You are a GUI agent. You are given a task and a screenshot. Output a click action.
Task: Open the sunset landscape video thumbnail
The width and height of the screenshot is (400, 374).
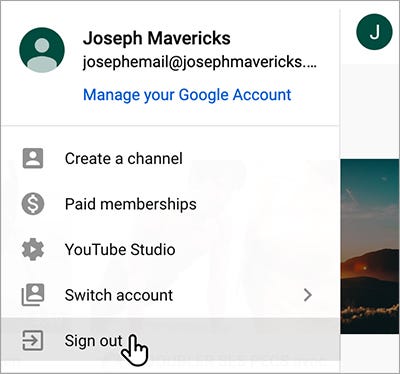point(369,246)
